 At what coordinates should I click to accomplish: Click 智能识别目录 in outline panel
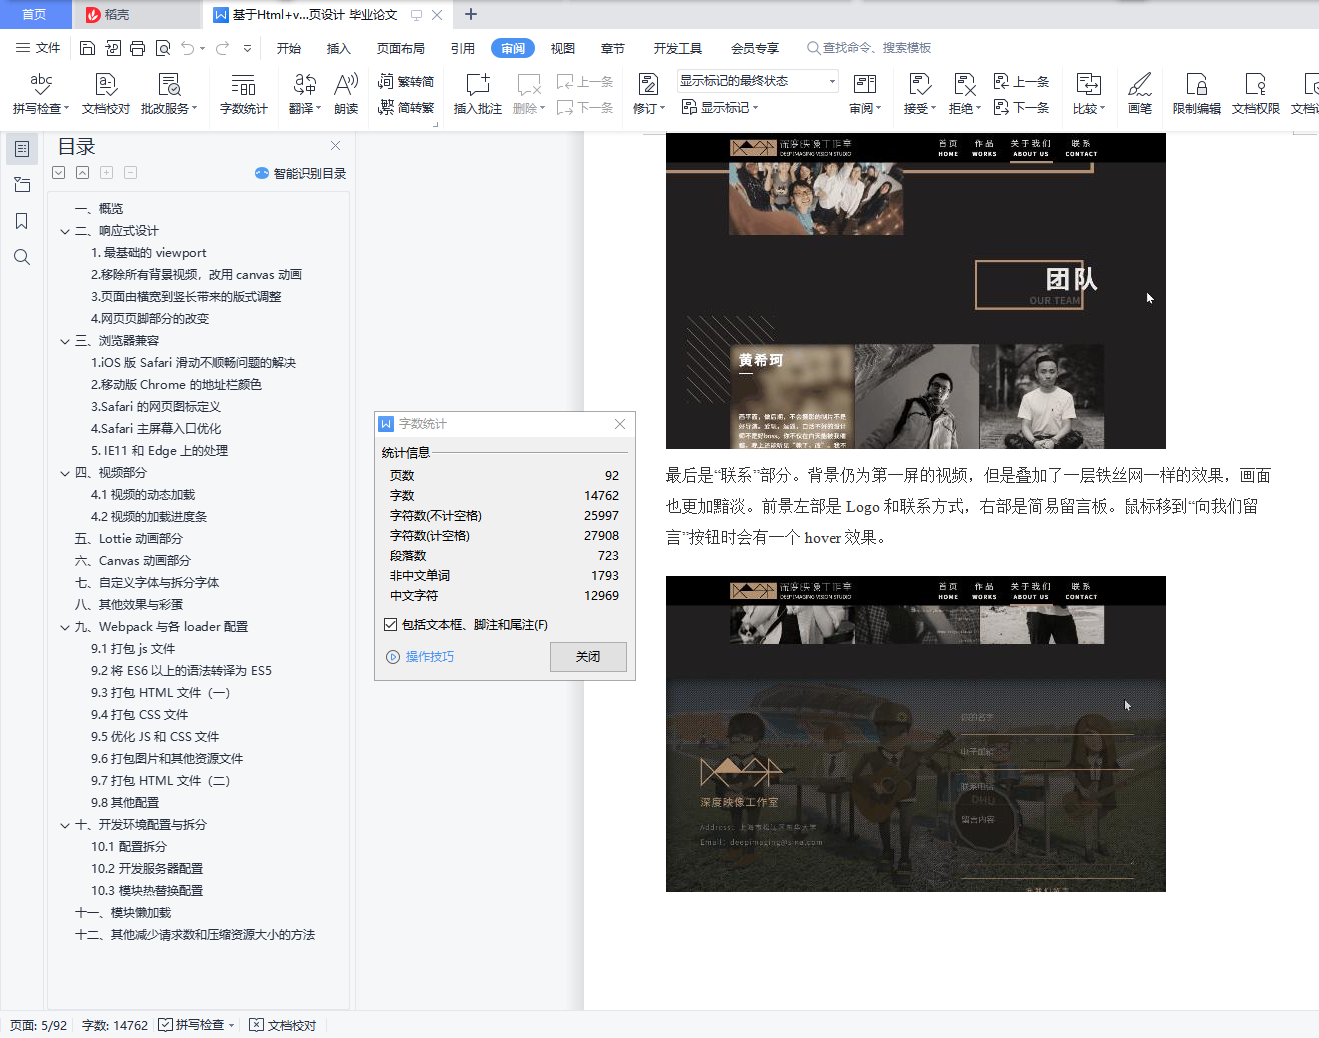pyautogui.click(x=301, y=173)
